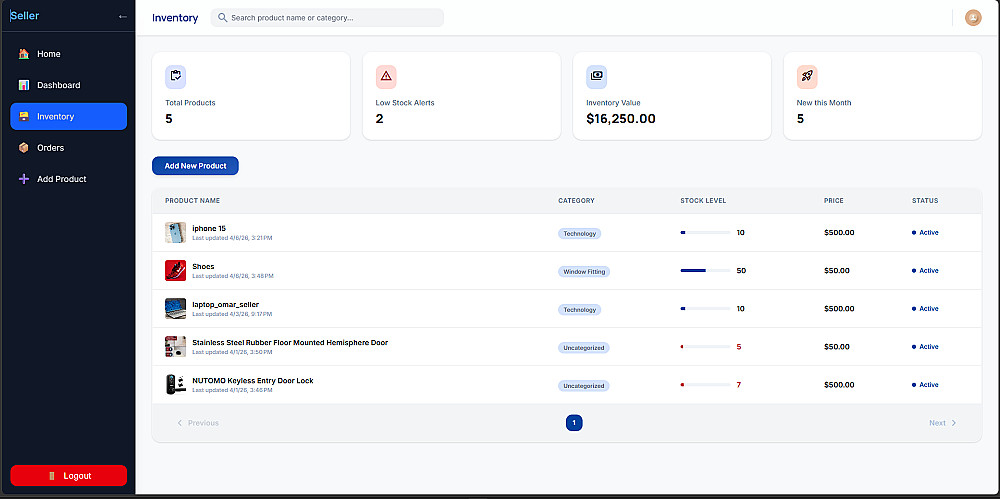Click the Shoes product name
1000x499 pixels.
coord(203,266)
